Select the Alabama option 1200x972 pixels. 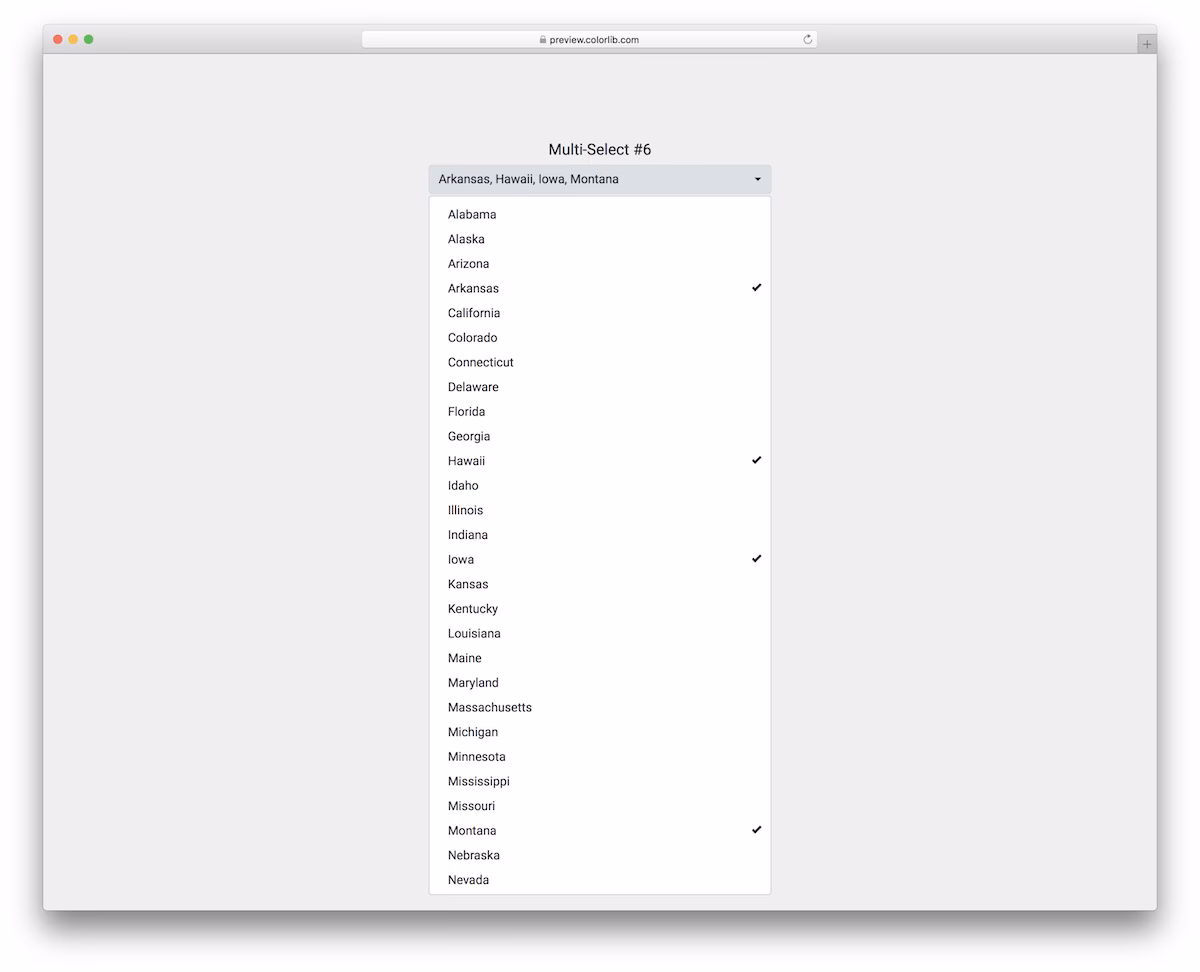tap(600, 214)
